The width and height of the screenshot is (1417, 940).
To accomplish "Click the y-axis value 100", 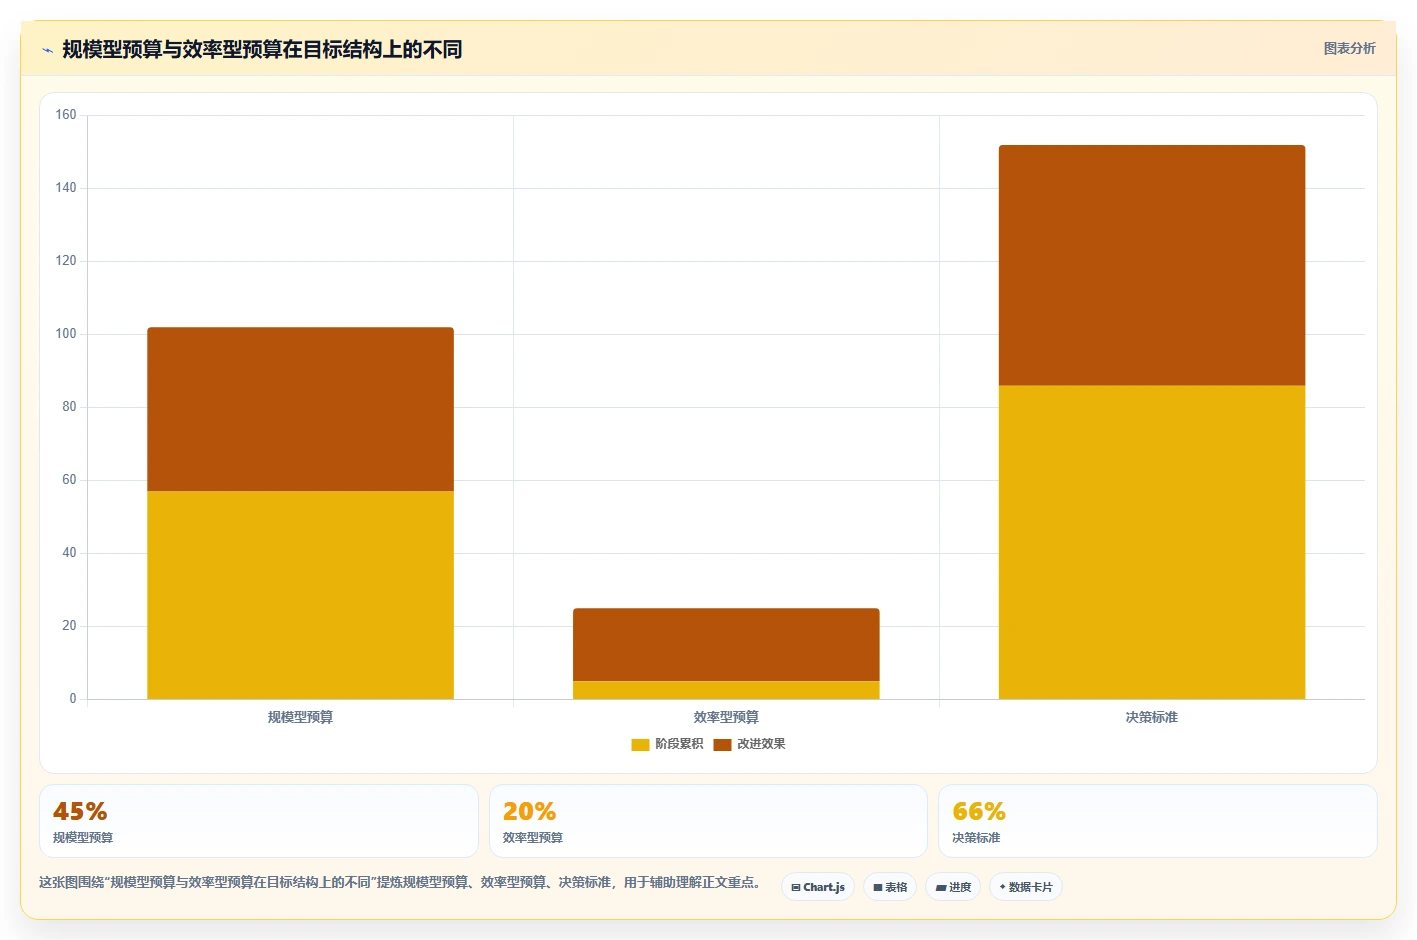I will [x=66, y=334].
